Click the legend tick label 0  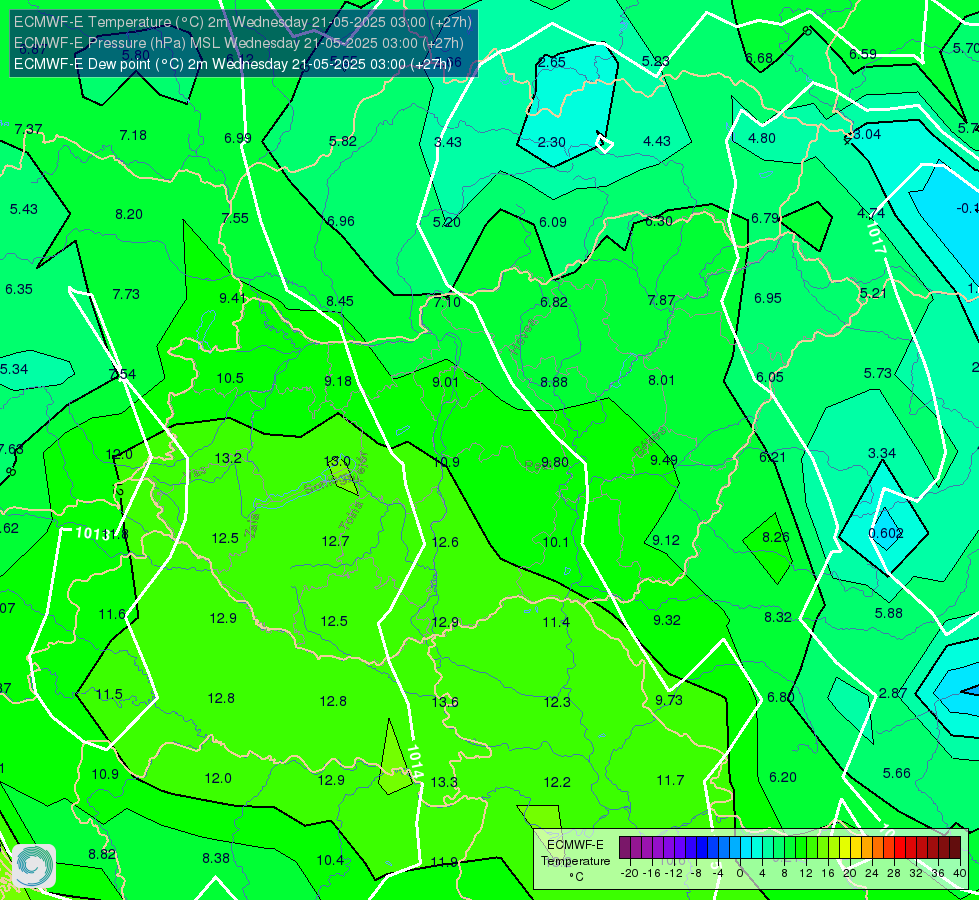740,873
